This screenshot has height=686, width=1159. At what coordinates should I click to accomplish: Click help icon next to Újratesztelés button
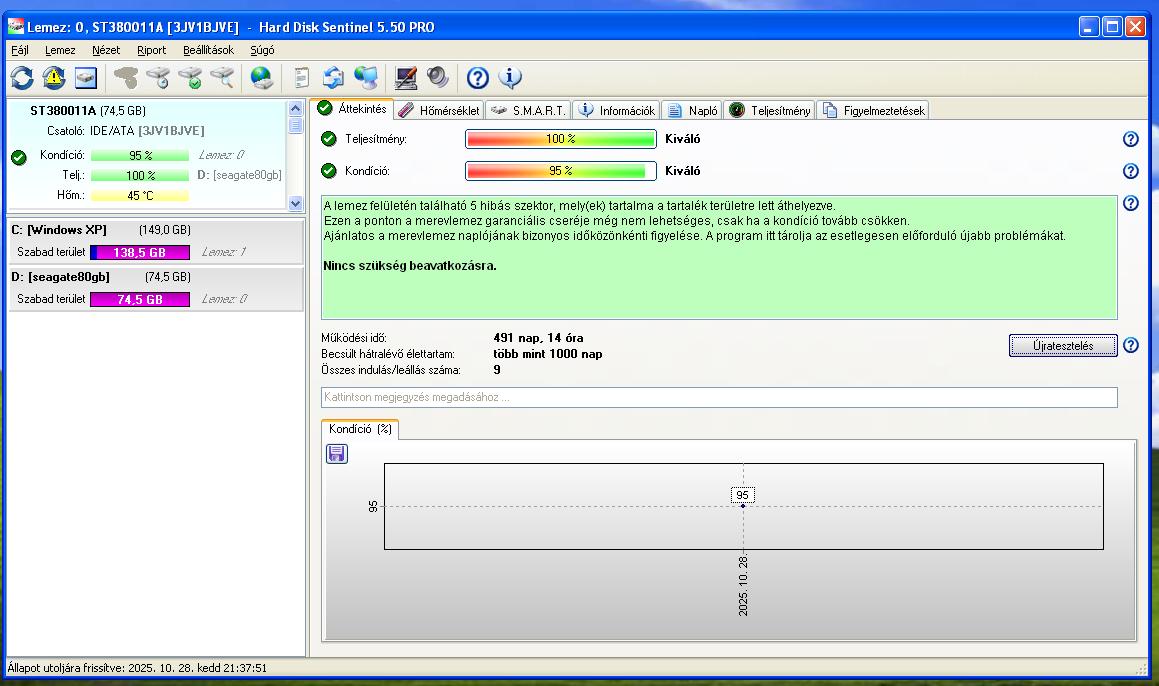pos(1131,345)
